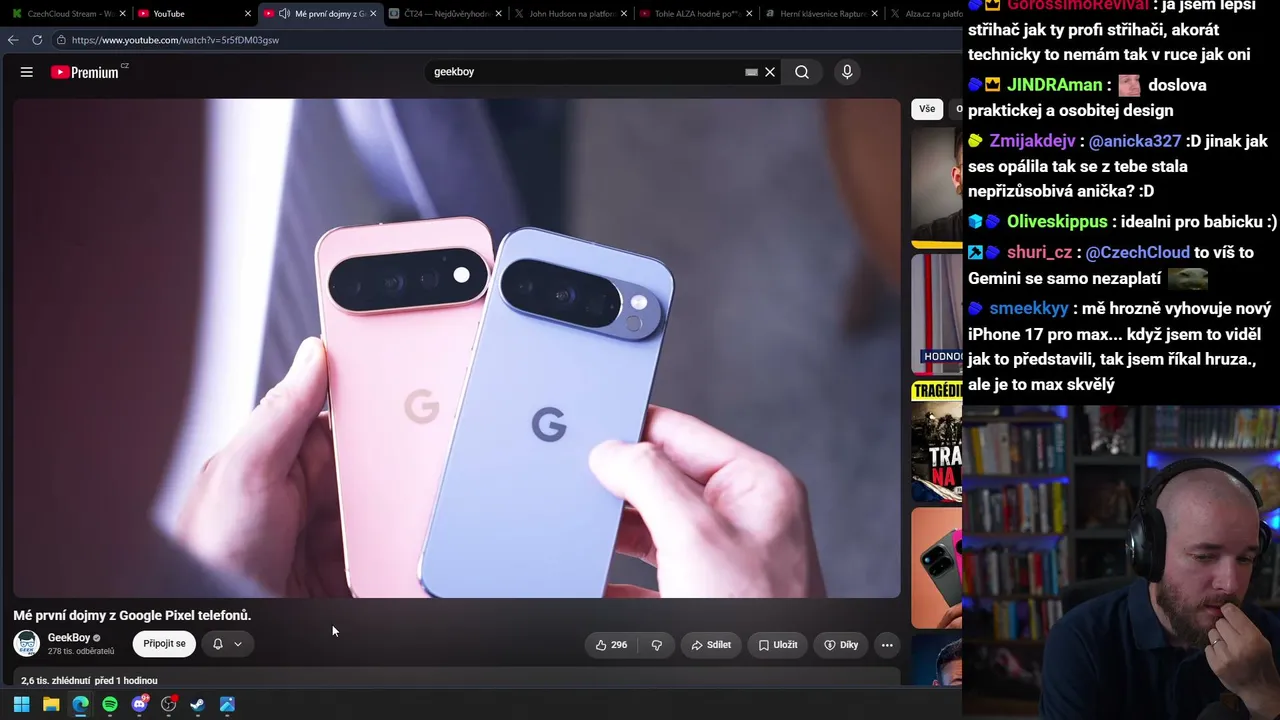Click the Google Pixel video player

457,348
